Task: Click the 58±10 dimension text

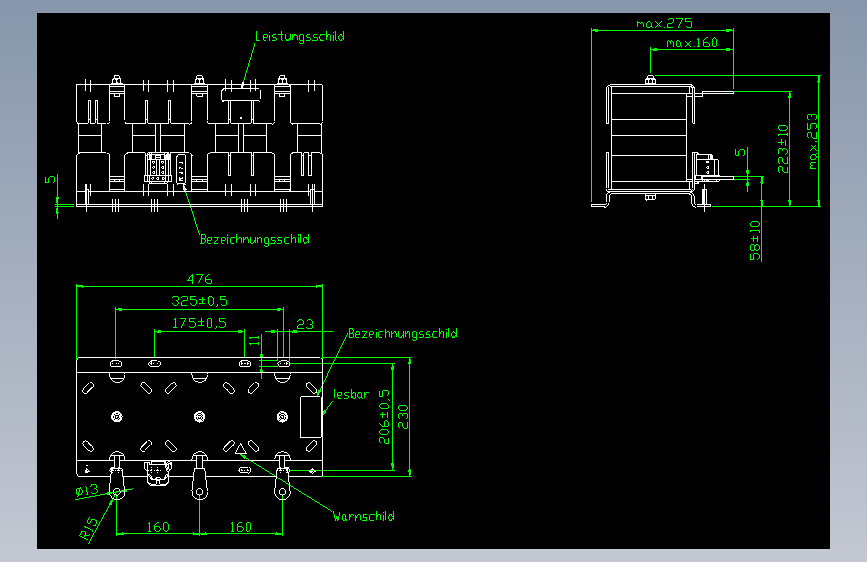Action: (x=755, y=240)
